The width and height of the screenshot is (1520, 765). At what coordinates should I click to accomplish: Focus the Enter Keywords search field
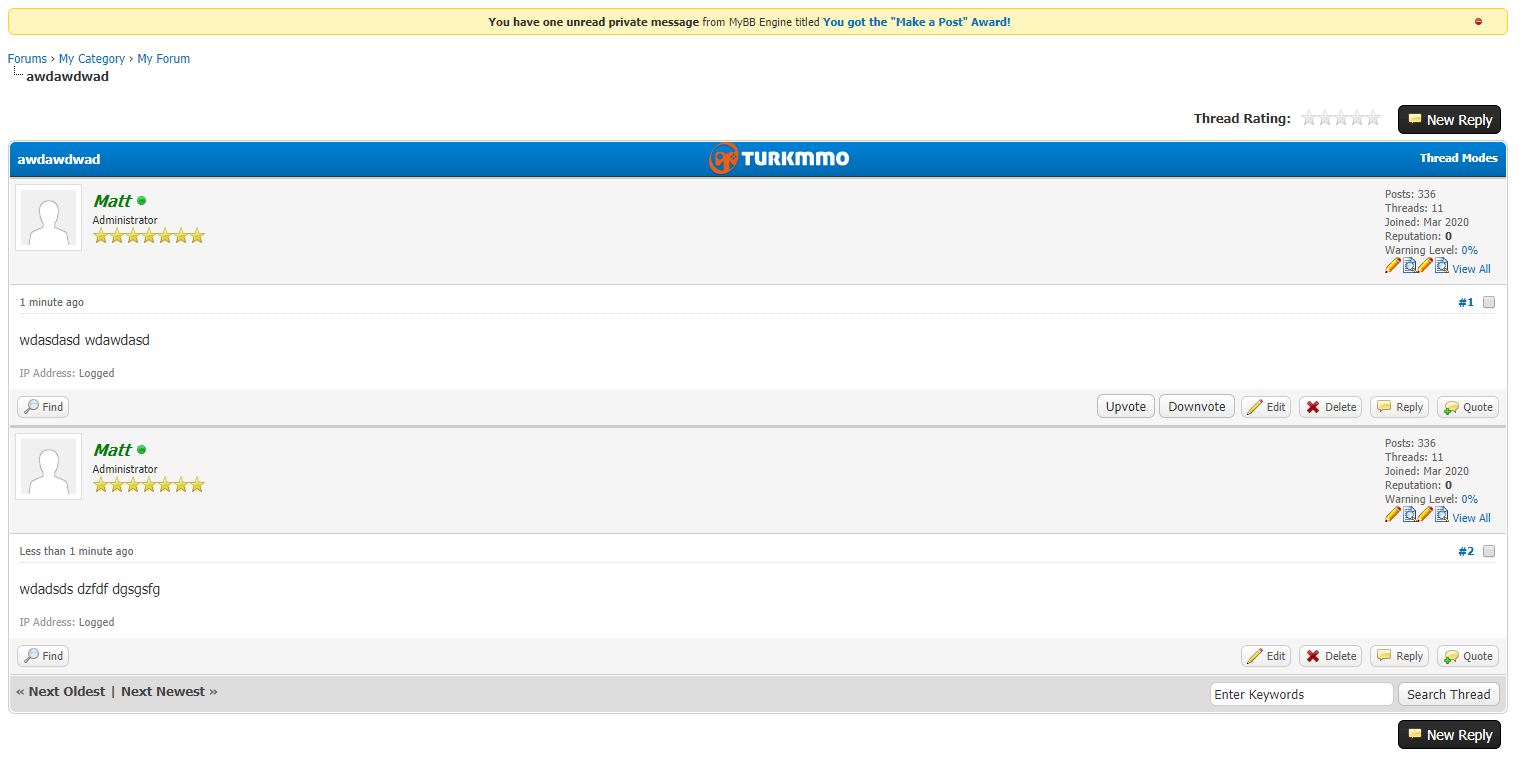tap(1301, 694)
